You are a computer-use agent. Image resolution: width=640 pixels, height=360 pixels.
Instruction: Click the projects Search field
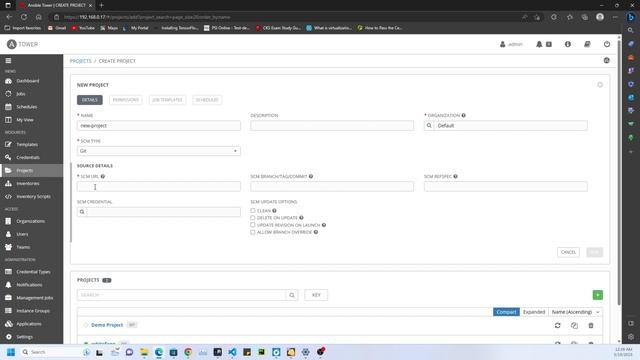pos(182,295)
